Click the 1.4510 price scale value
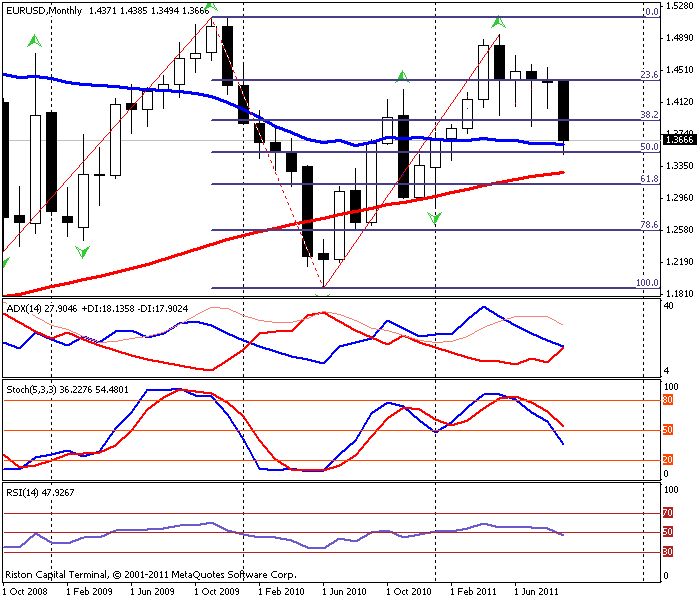700x600 pixels. [x=679, y=70]
